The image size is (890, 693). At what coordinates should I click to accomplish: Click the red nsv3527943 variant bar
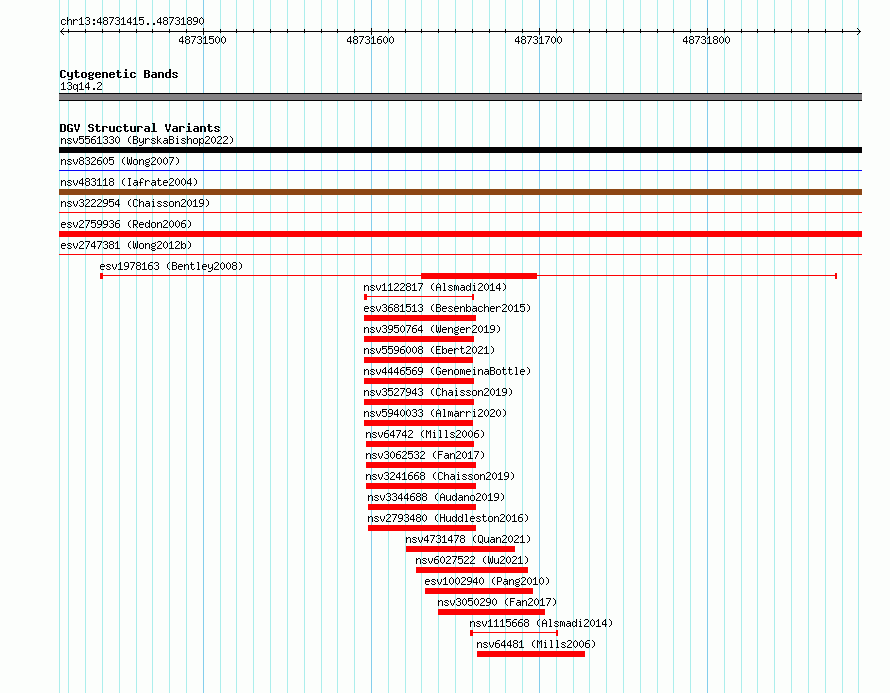[419, 402]
